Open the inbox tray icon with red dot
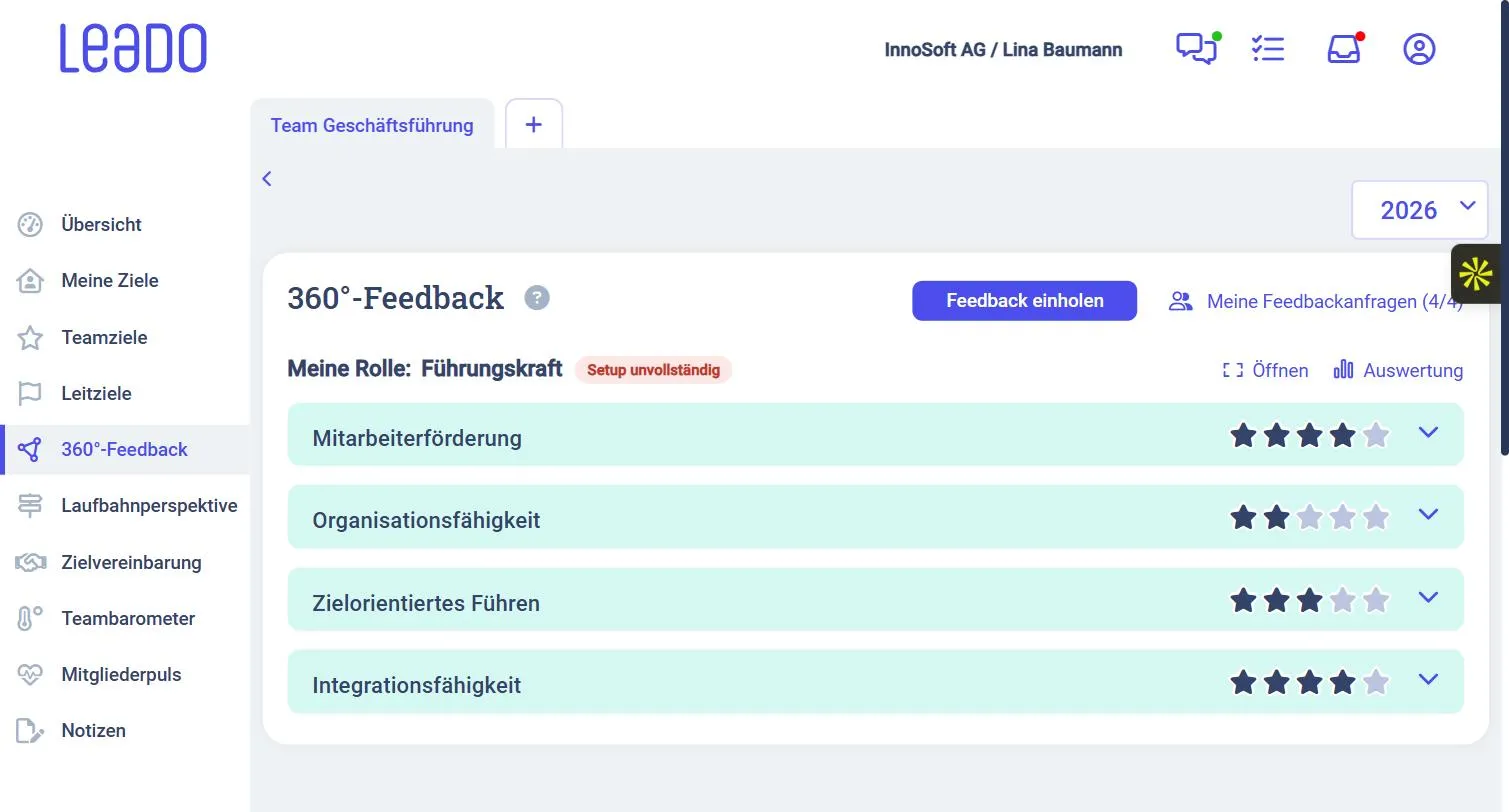The image size is (1509, 812). click(x=1344, y=48)
